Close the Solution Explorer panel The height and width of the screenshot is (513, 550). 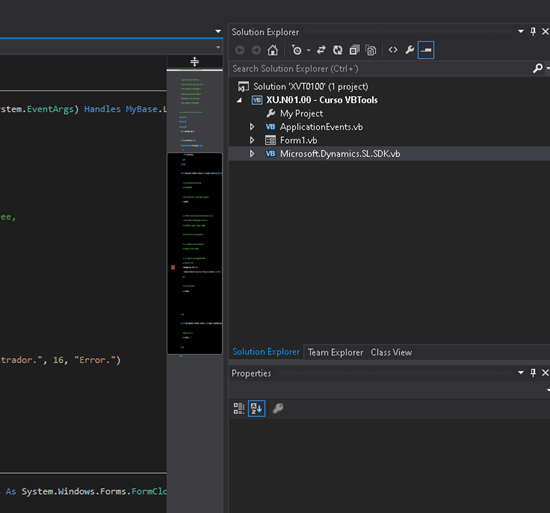click(x=545, y=32)
